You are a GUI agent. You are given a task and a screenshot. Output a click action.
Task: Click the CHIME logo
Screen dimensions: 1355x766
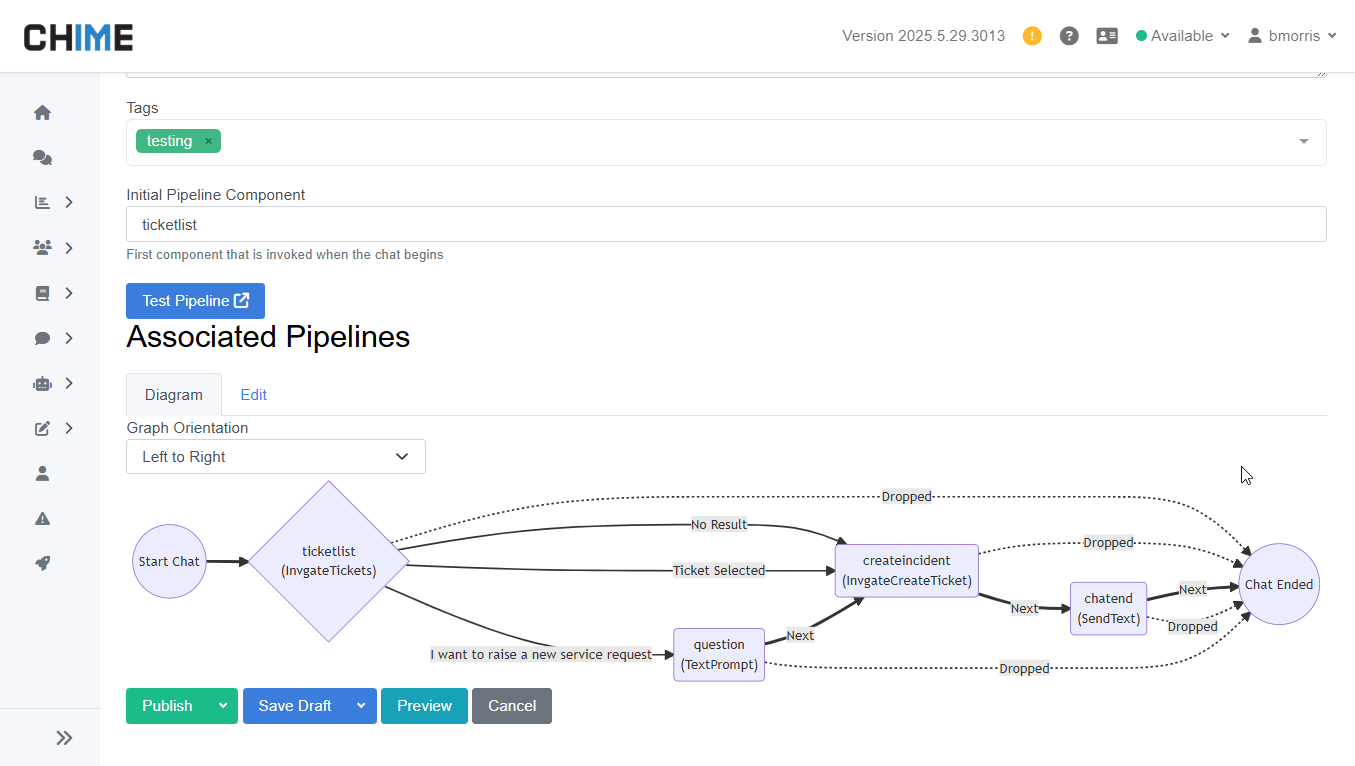(x=78, y=37)
